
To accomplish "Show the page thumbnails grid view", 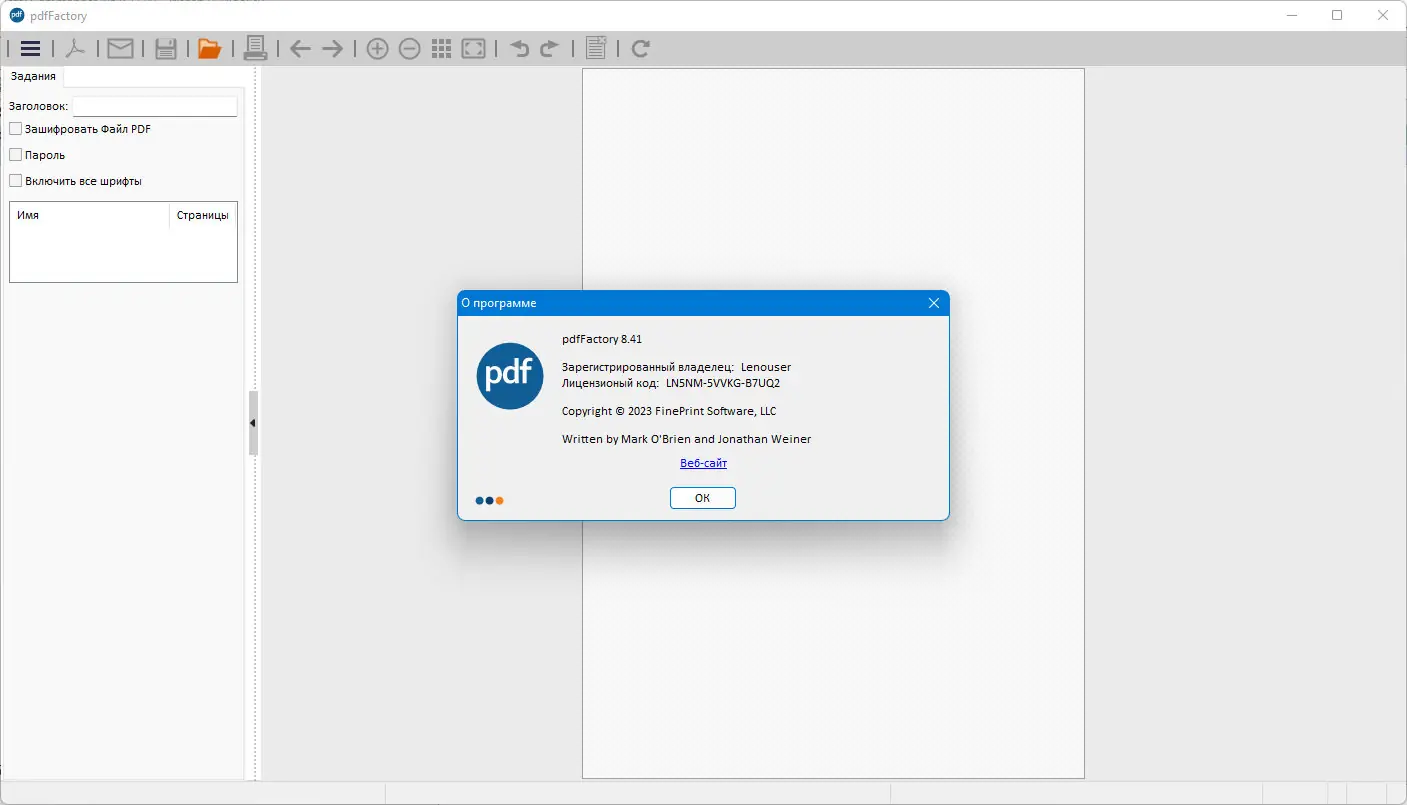I will pos(441,48).
